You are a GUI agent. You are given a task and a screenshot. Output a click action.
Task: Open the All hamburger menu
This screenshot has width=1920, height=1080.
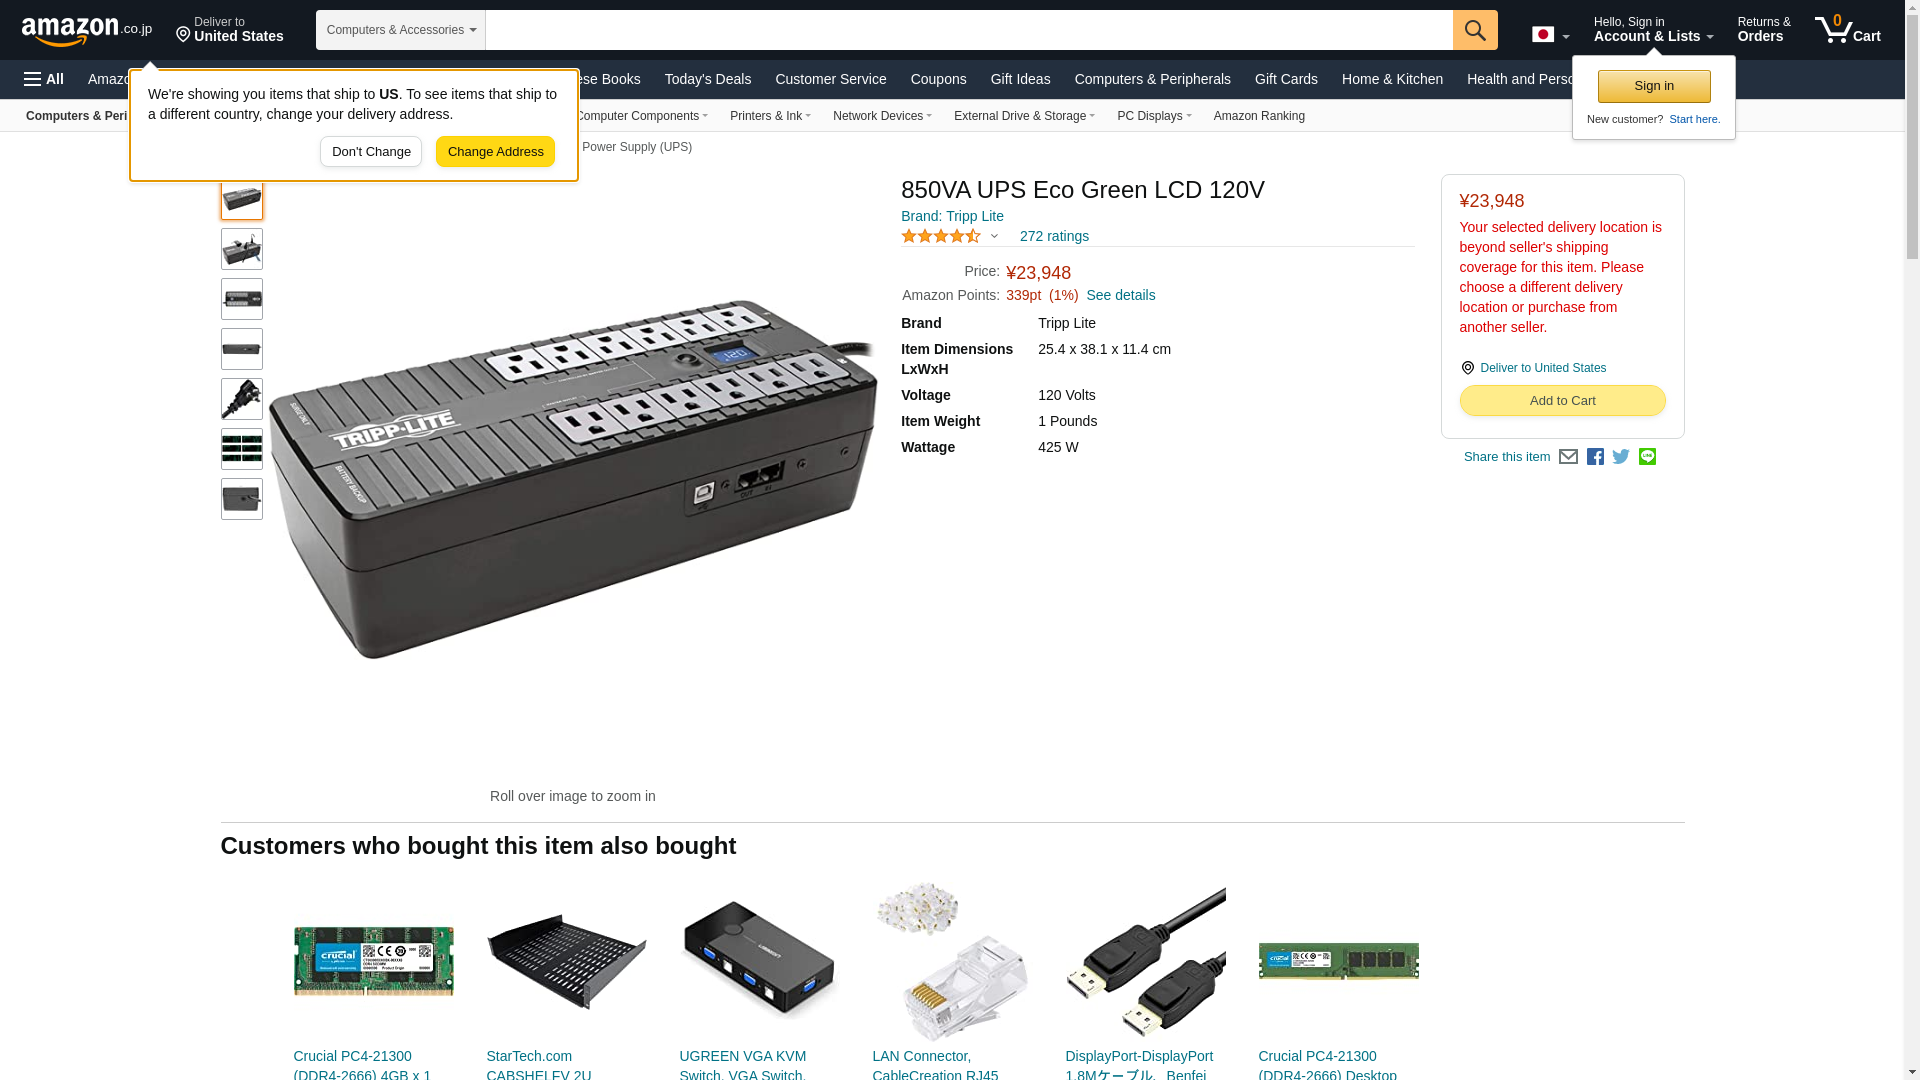(x=44, y=79)
